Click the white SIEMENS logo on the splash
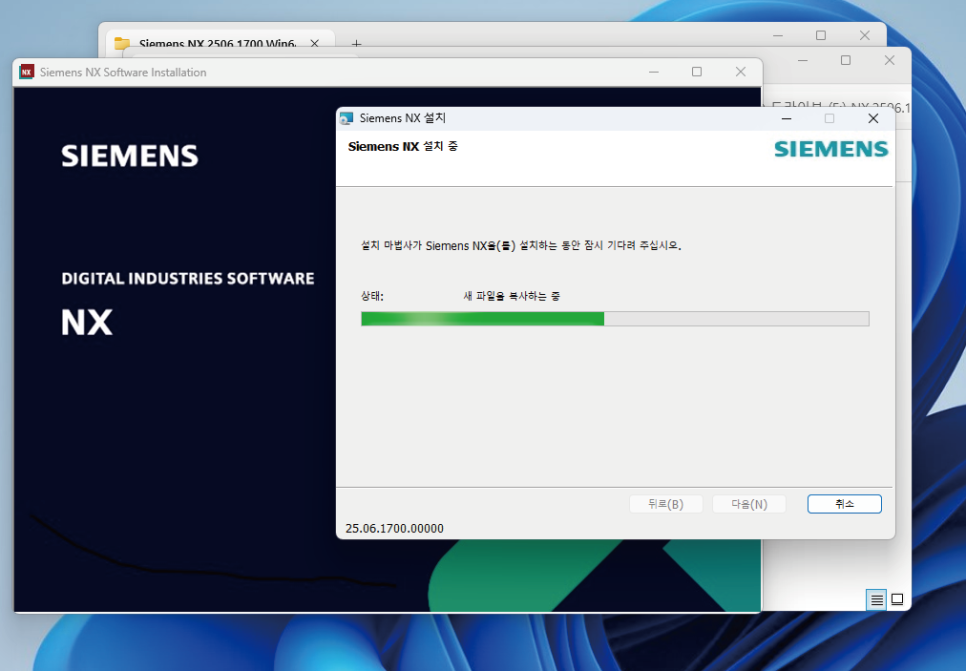 coord(129,155)
